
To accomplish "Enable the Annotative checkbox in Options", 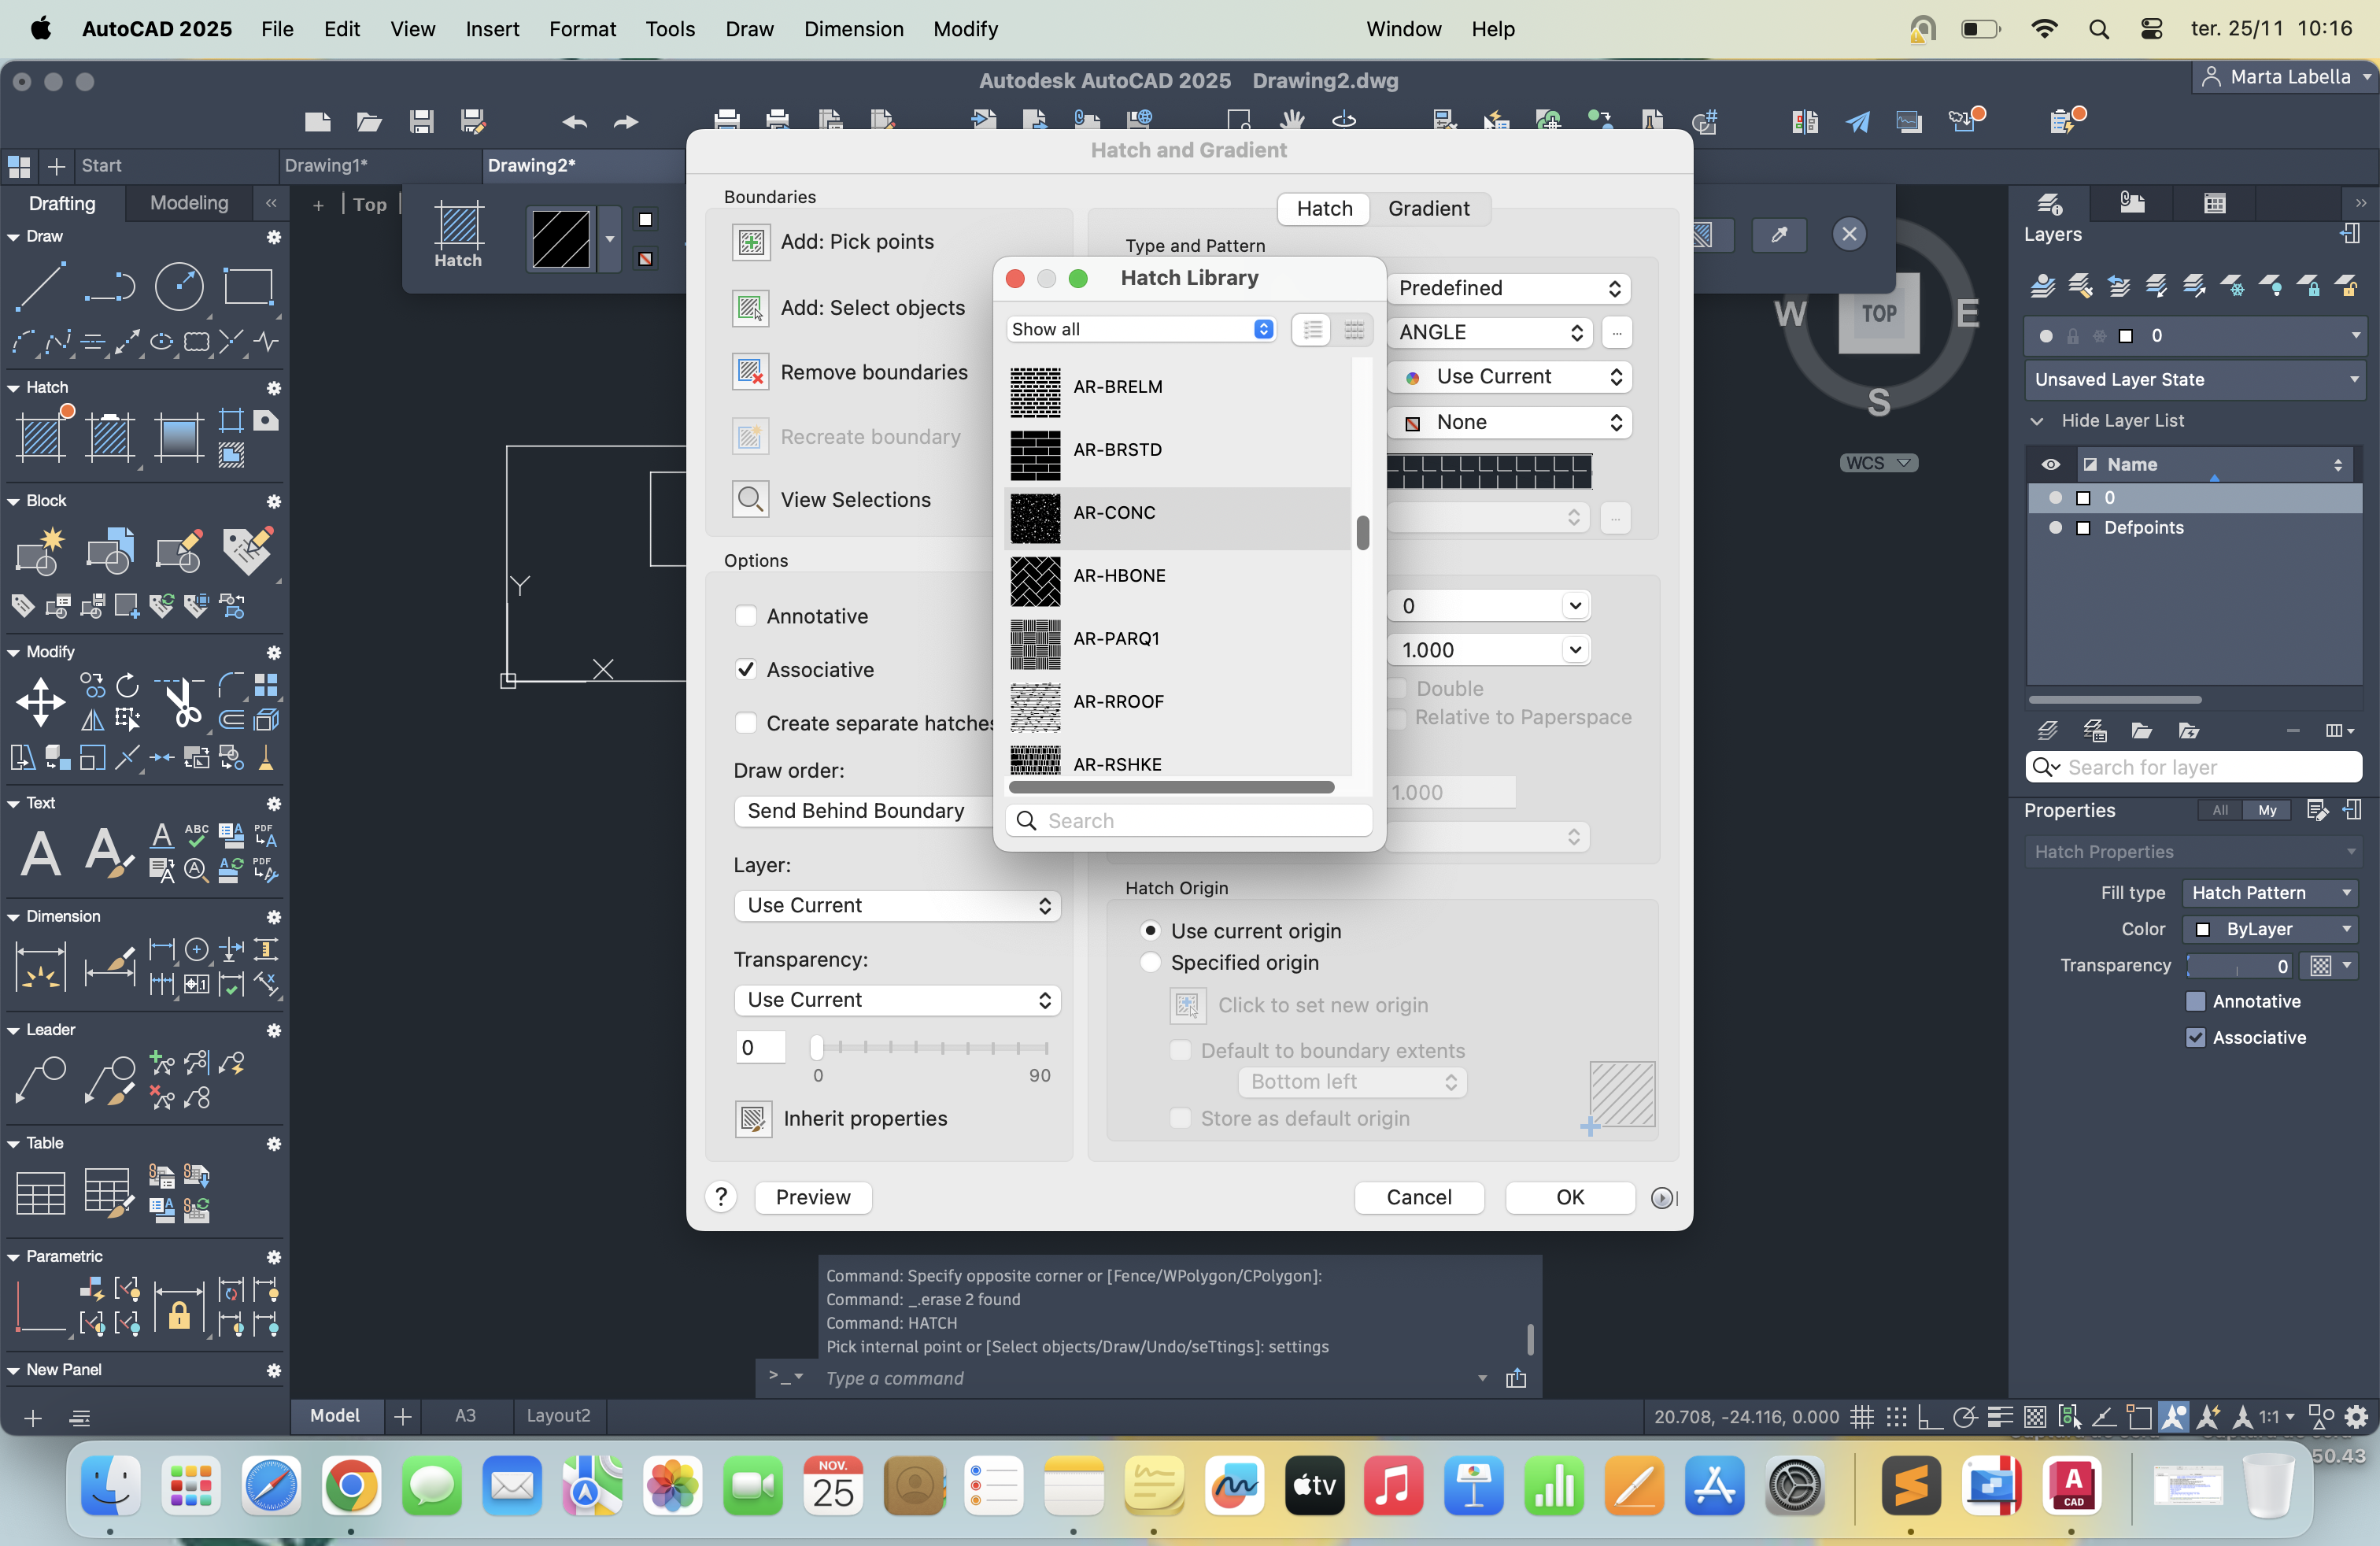I will 746,616.
